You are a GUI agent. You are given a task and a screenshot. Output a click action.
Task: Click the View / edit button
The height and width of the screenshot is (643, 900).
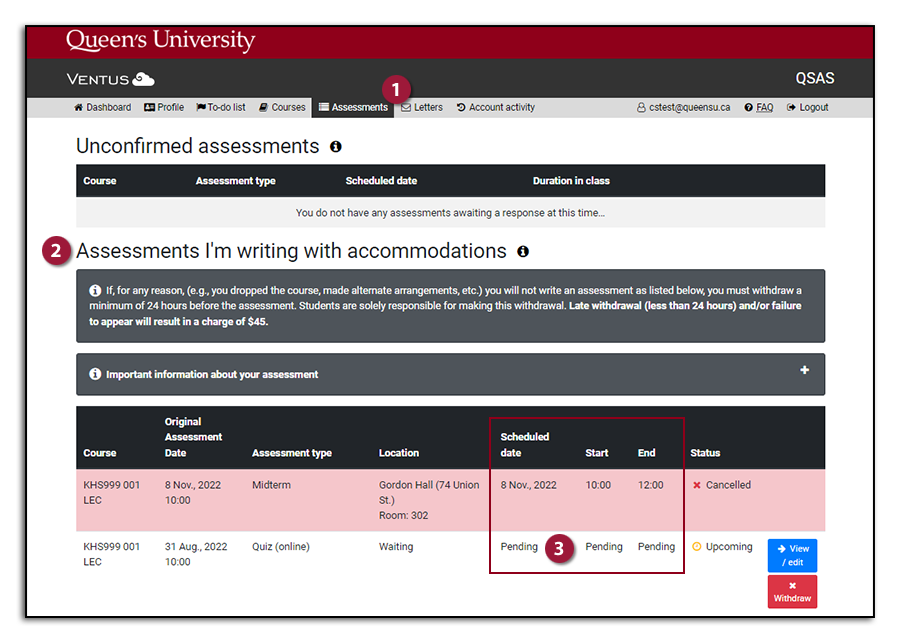pyautogui.click(x=791, y=555)
